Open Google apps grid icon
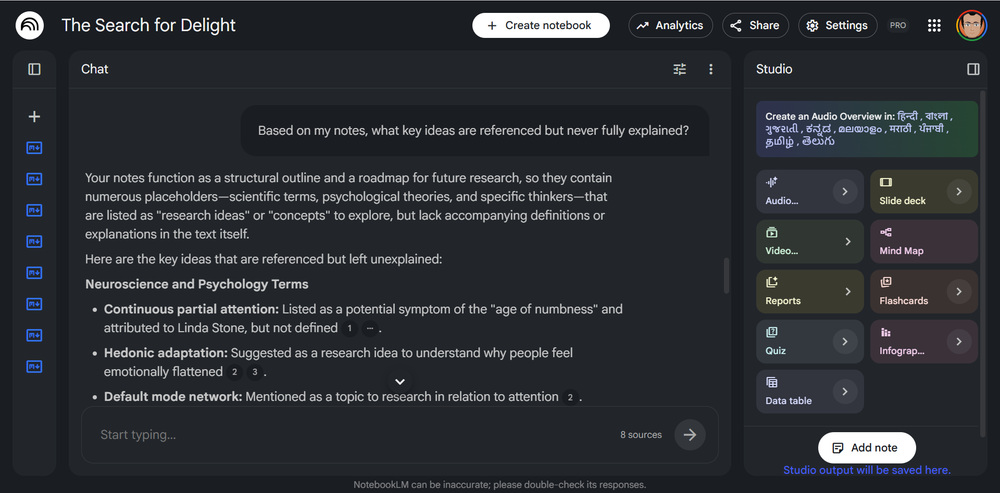This screenshot has height=493, width=1000. pos(934,26)
